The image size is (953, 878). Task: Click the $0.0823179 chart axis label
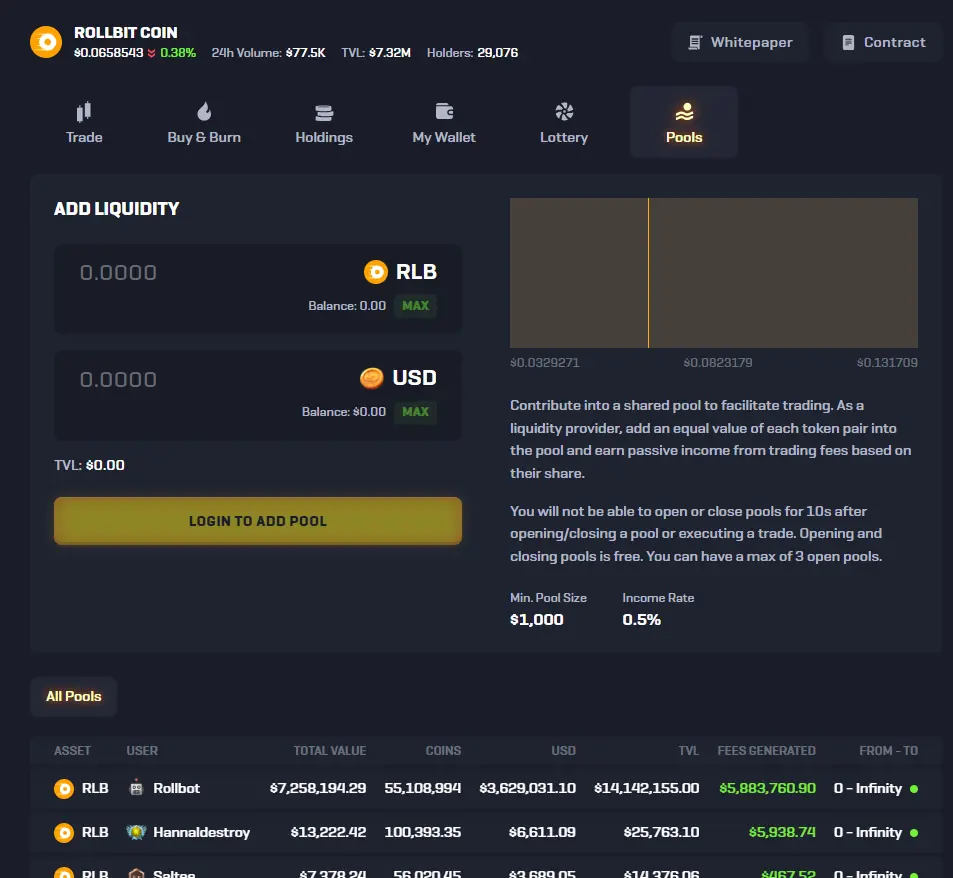tap(718, 363)
